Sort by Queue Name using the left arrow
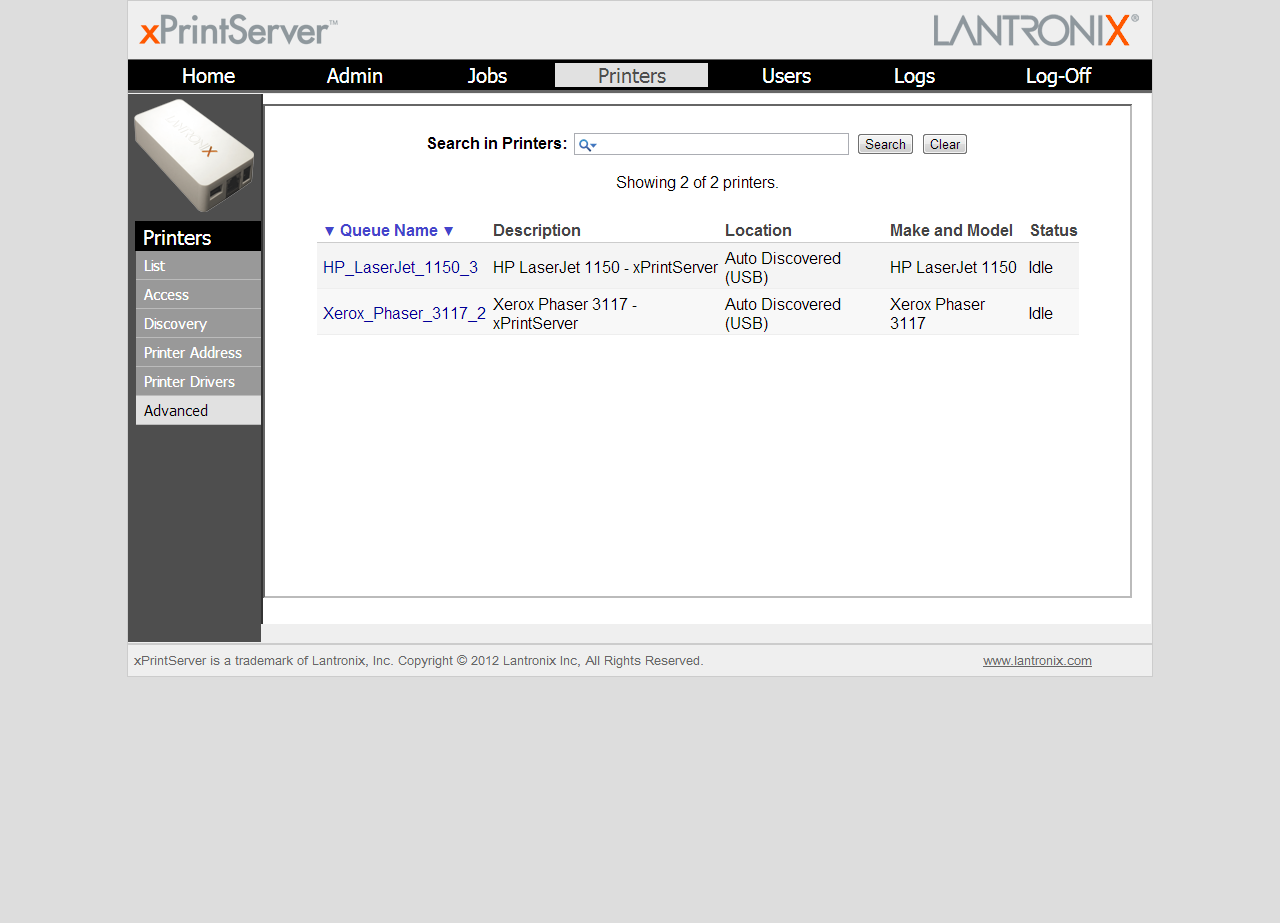The image size is (1280, 923). click(329, 231)
